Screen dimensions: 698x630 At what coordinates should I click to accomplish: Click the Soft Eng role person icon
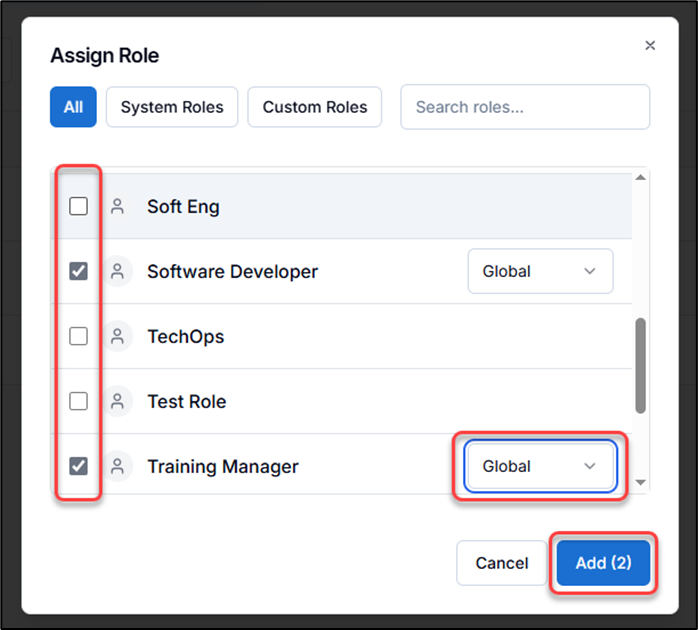coord(118,207)
